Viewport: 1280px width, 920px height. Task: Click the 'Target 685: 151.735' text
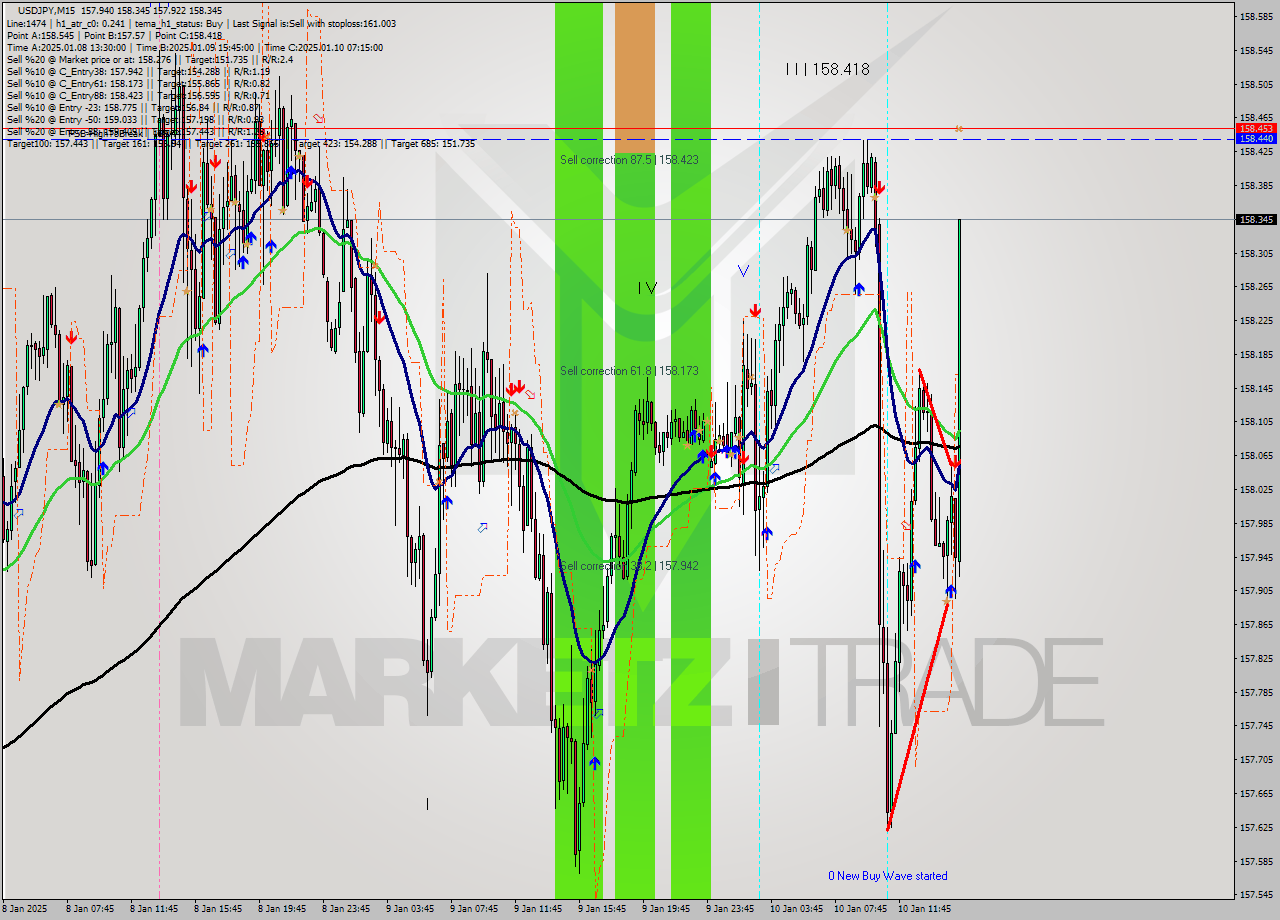tap(433, 144)
